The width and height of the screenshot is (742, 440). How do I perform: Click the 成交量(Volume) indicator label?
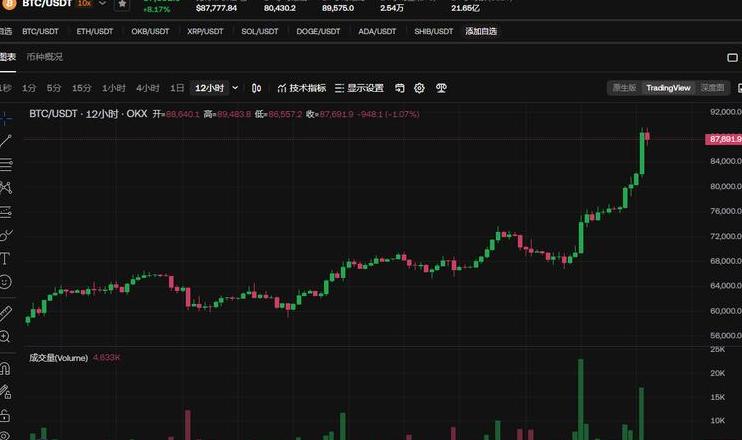click(58, 358)
